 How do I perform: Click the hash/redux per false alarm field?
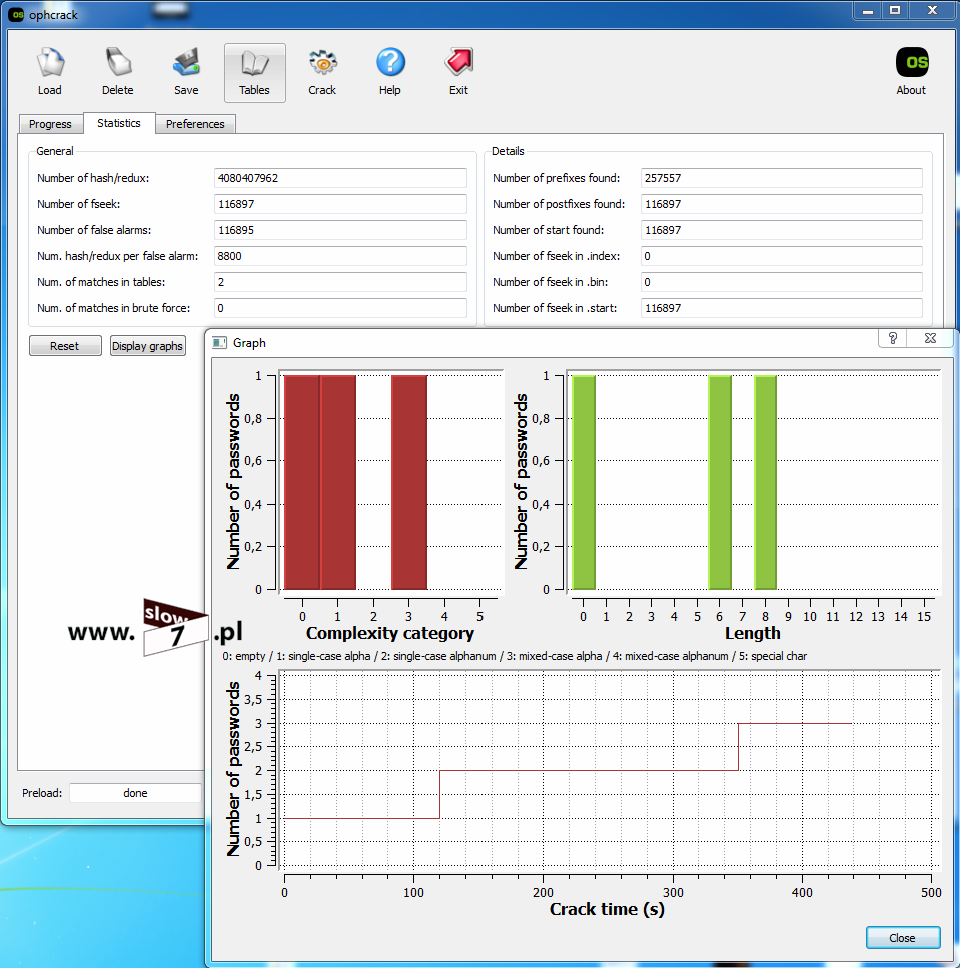point(340,256)
